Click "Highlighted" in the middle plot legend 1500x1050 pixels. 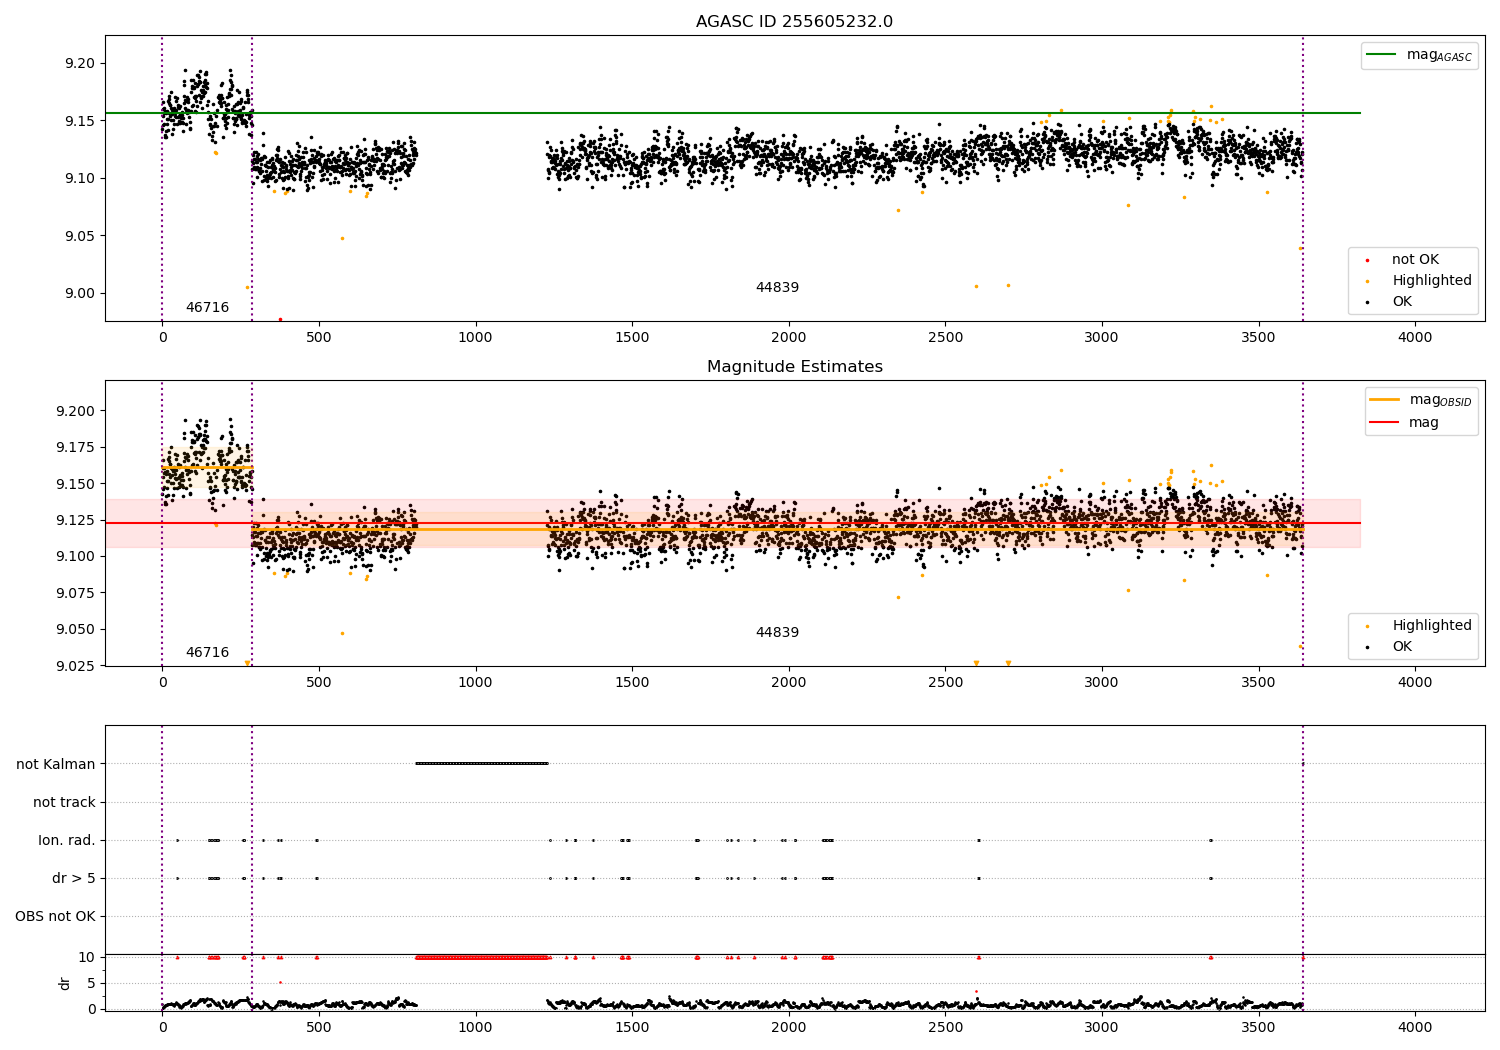tap(1431, 626)
